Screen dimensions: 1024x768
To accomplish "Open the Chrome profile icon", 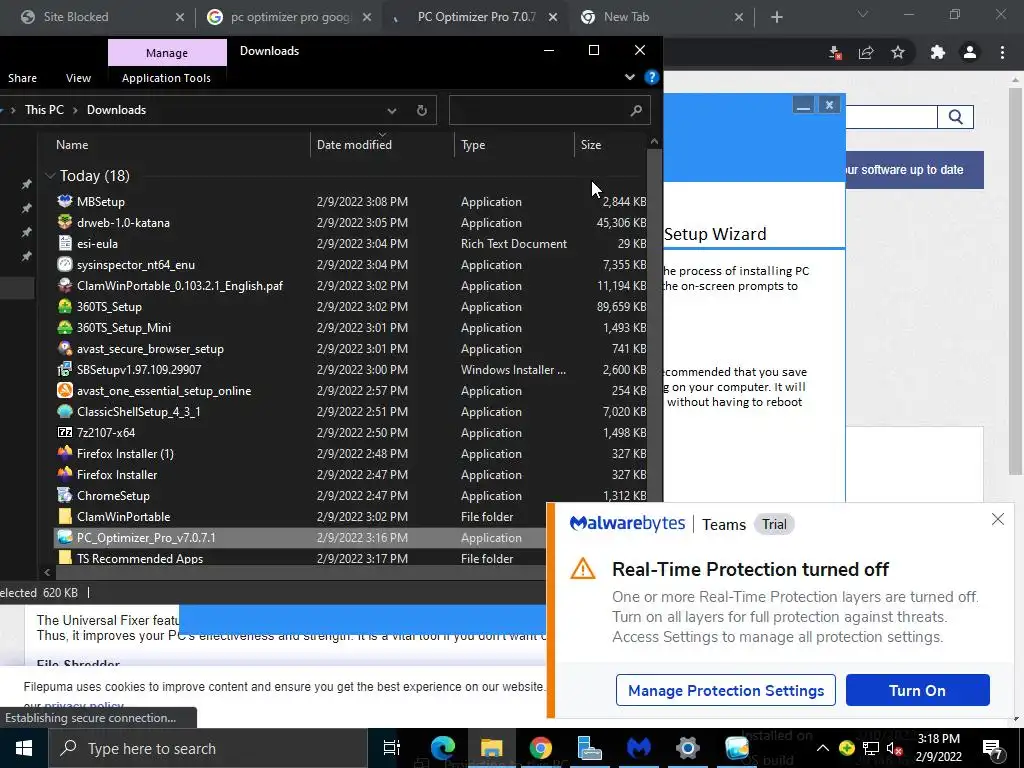I will (970, 52).
